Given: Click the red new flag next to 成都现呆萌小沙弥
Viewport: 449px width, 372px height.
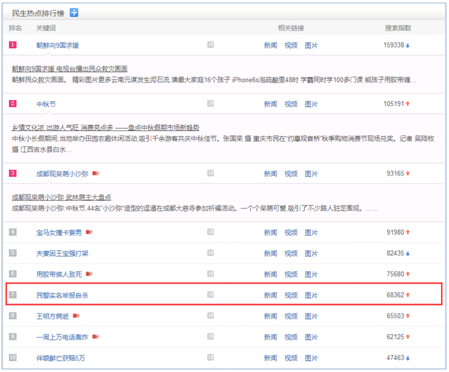Looking at the screenshot, I should (x=96, y=173).
